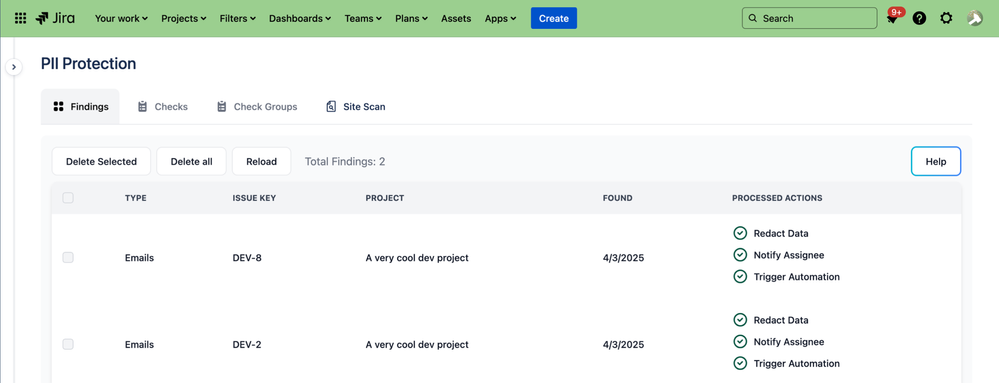Click the Redact Data checkmark for DEV-8
Viewport: 999px width, 383px height.
(740, 233)
